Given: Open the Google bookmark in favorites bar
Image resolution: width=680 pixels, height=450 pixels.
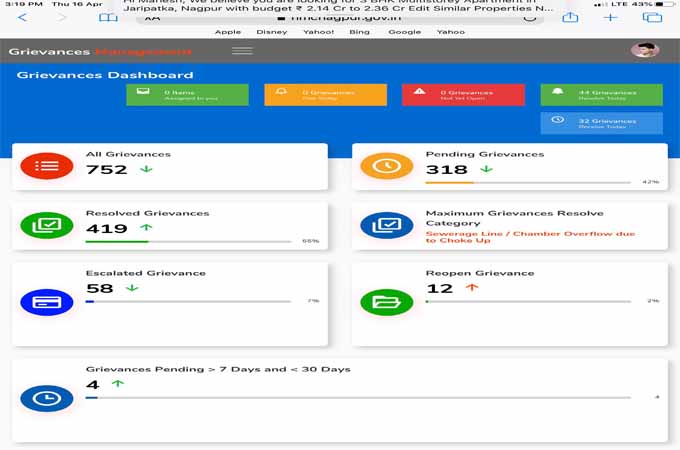Looking at the screenshot, I should (404, 32).
